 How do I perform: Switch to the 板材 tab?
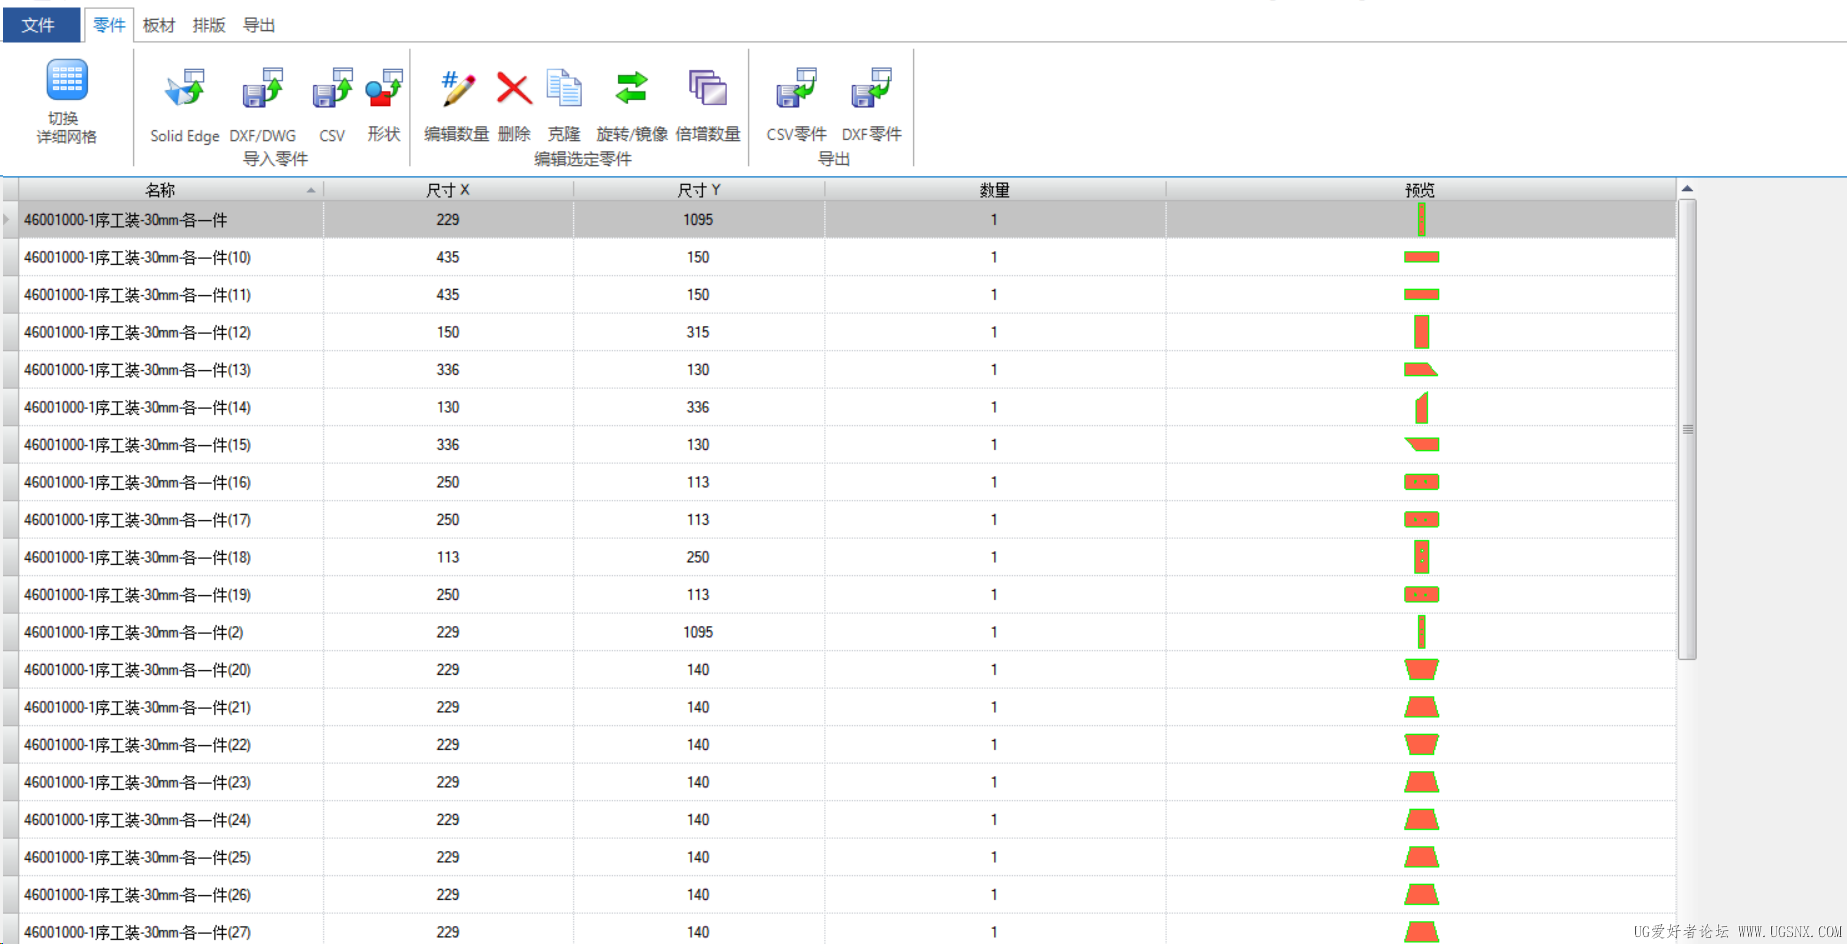[x=159, y=25]
